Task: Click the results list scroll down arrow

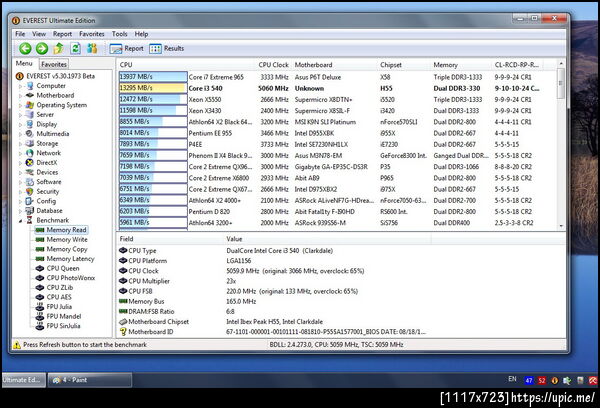Action: pos(561,226)
